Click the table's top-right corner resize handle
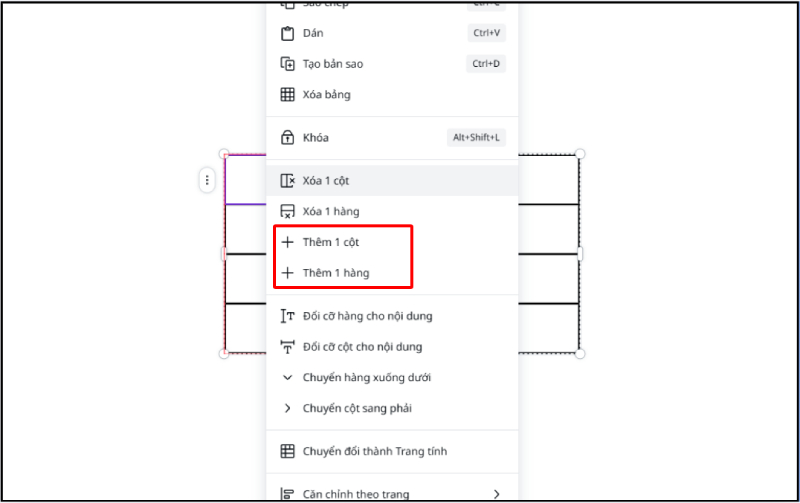The width and height of the screenshot is (800, 503). click(580, 154)
